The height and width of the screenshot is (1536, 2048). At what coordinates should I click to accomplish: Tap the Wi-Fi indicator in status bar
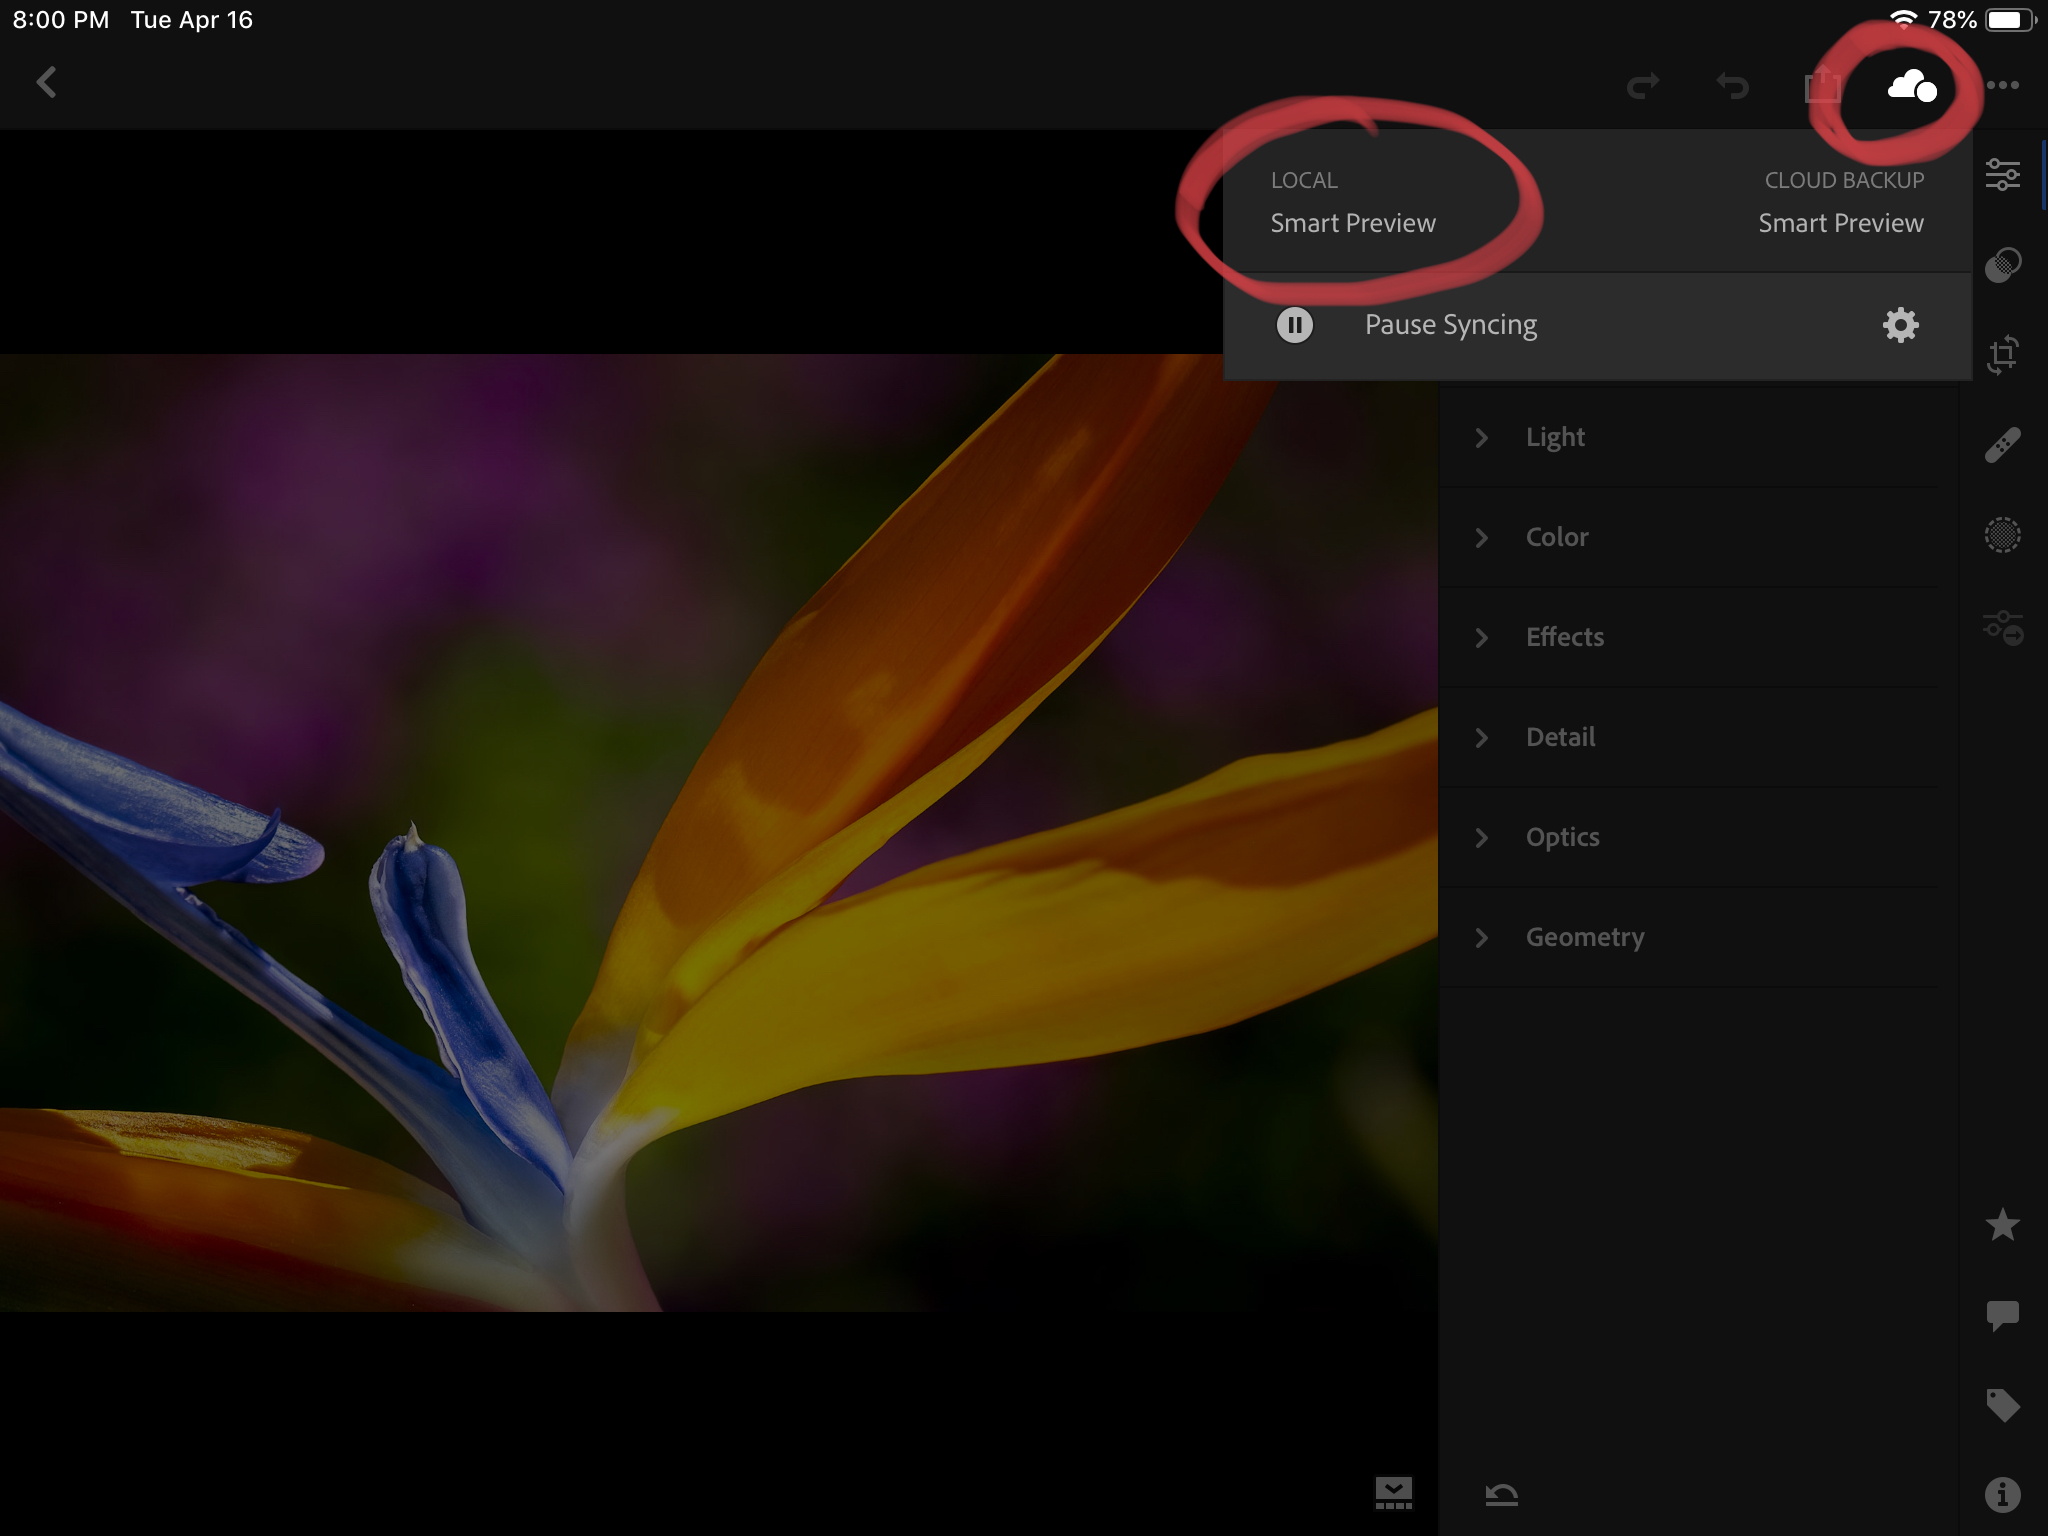(1903, 19)
